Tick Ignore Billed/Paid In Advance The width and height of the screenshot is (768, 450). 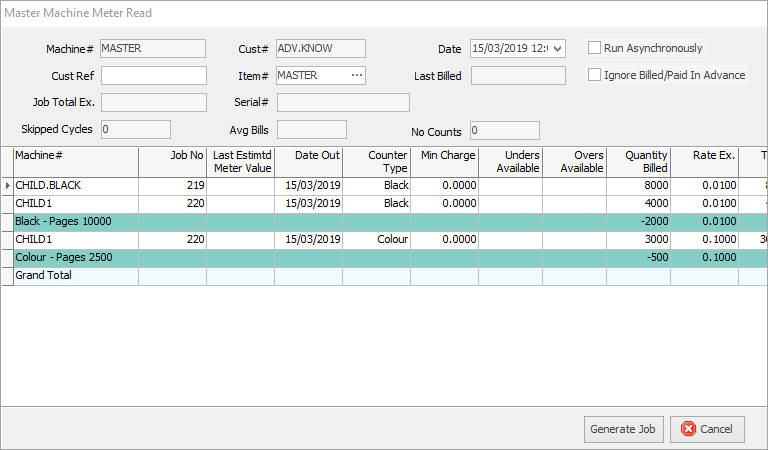(594, 75)
